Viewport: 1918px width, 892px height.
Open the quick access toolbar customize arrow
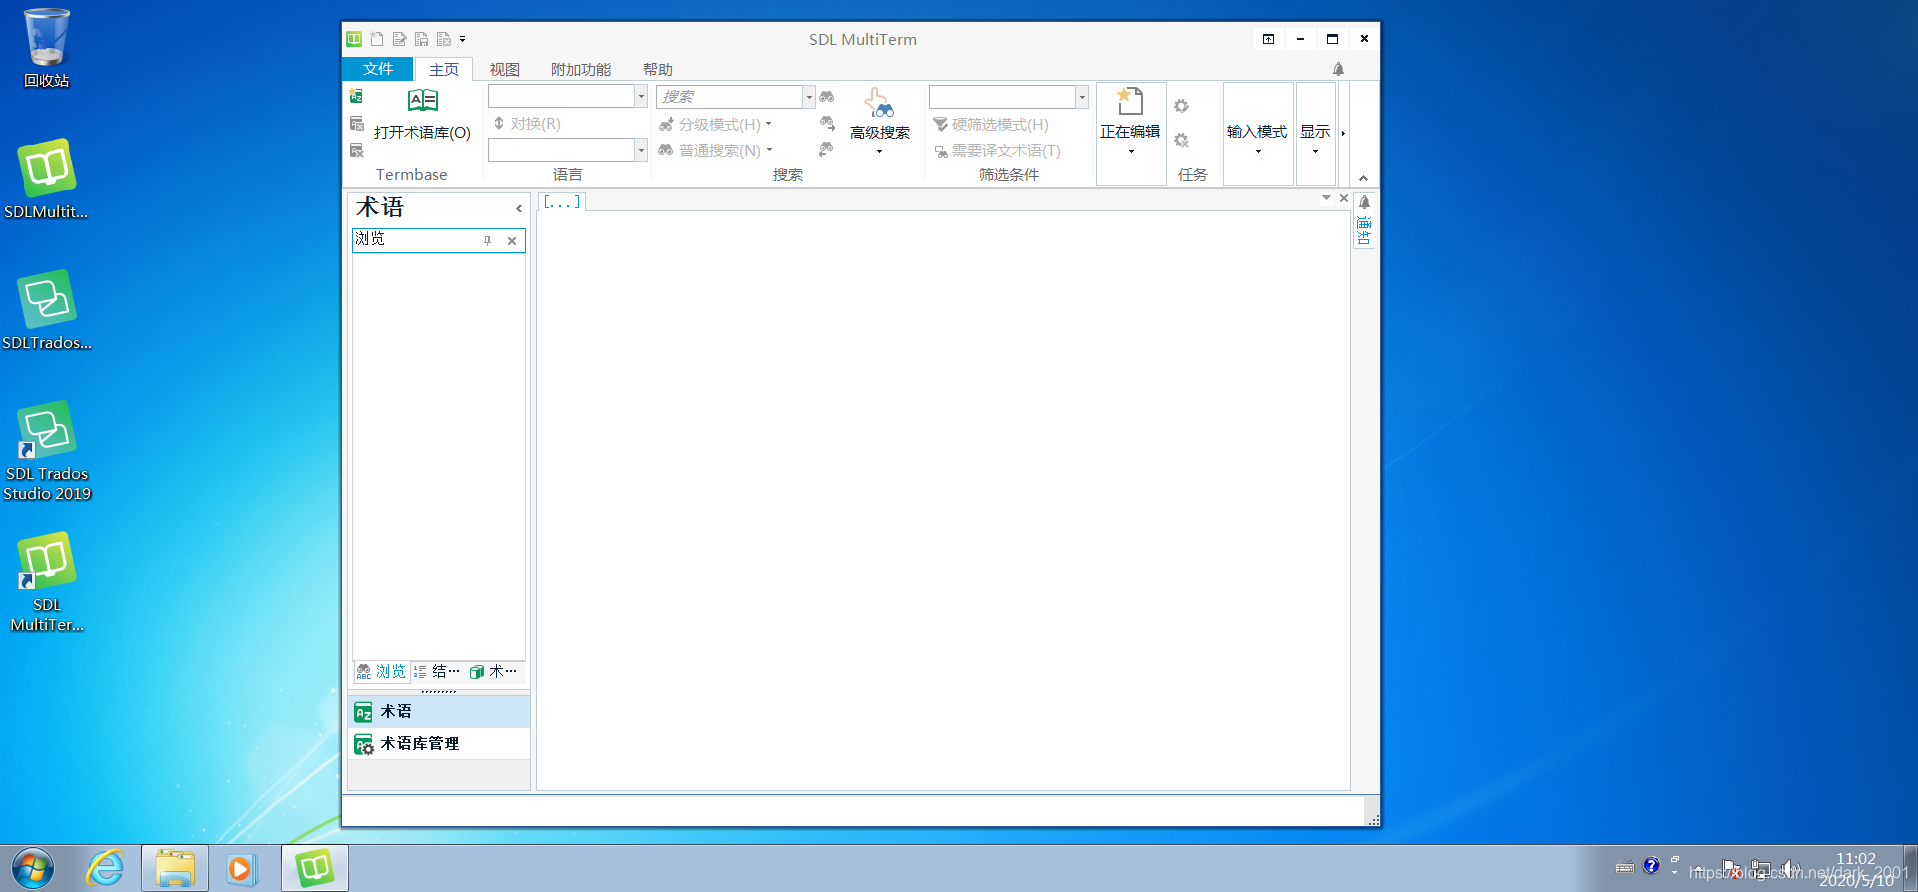pyautogui.click(x=463, y=39)
